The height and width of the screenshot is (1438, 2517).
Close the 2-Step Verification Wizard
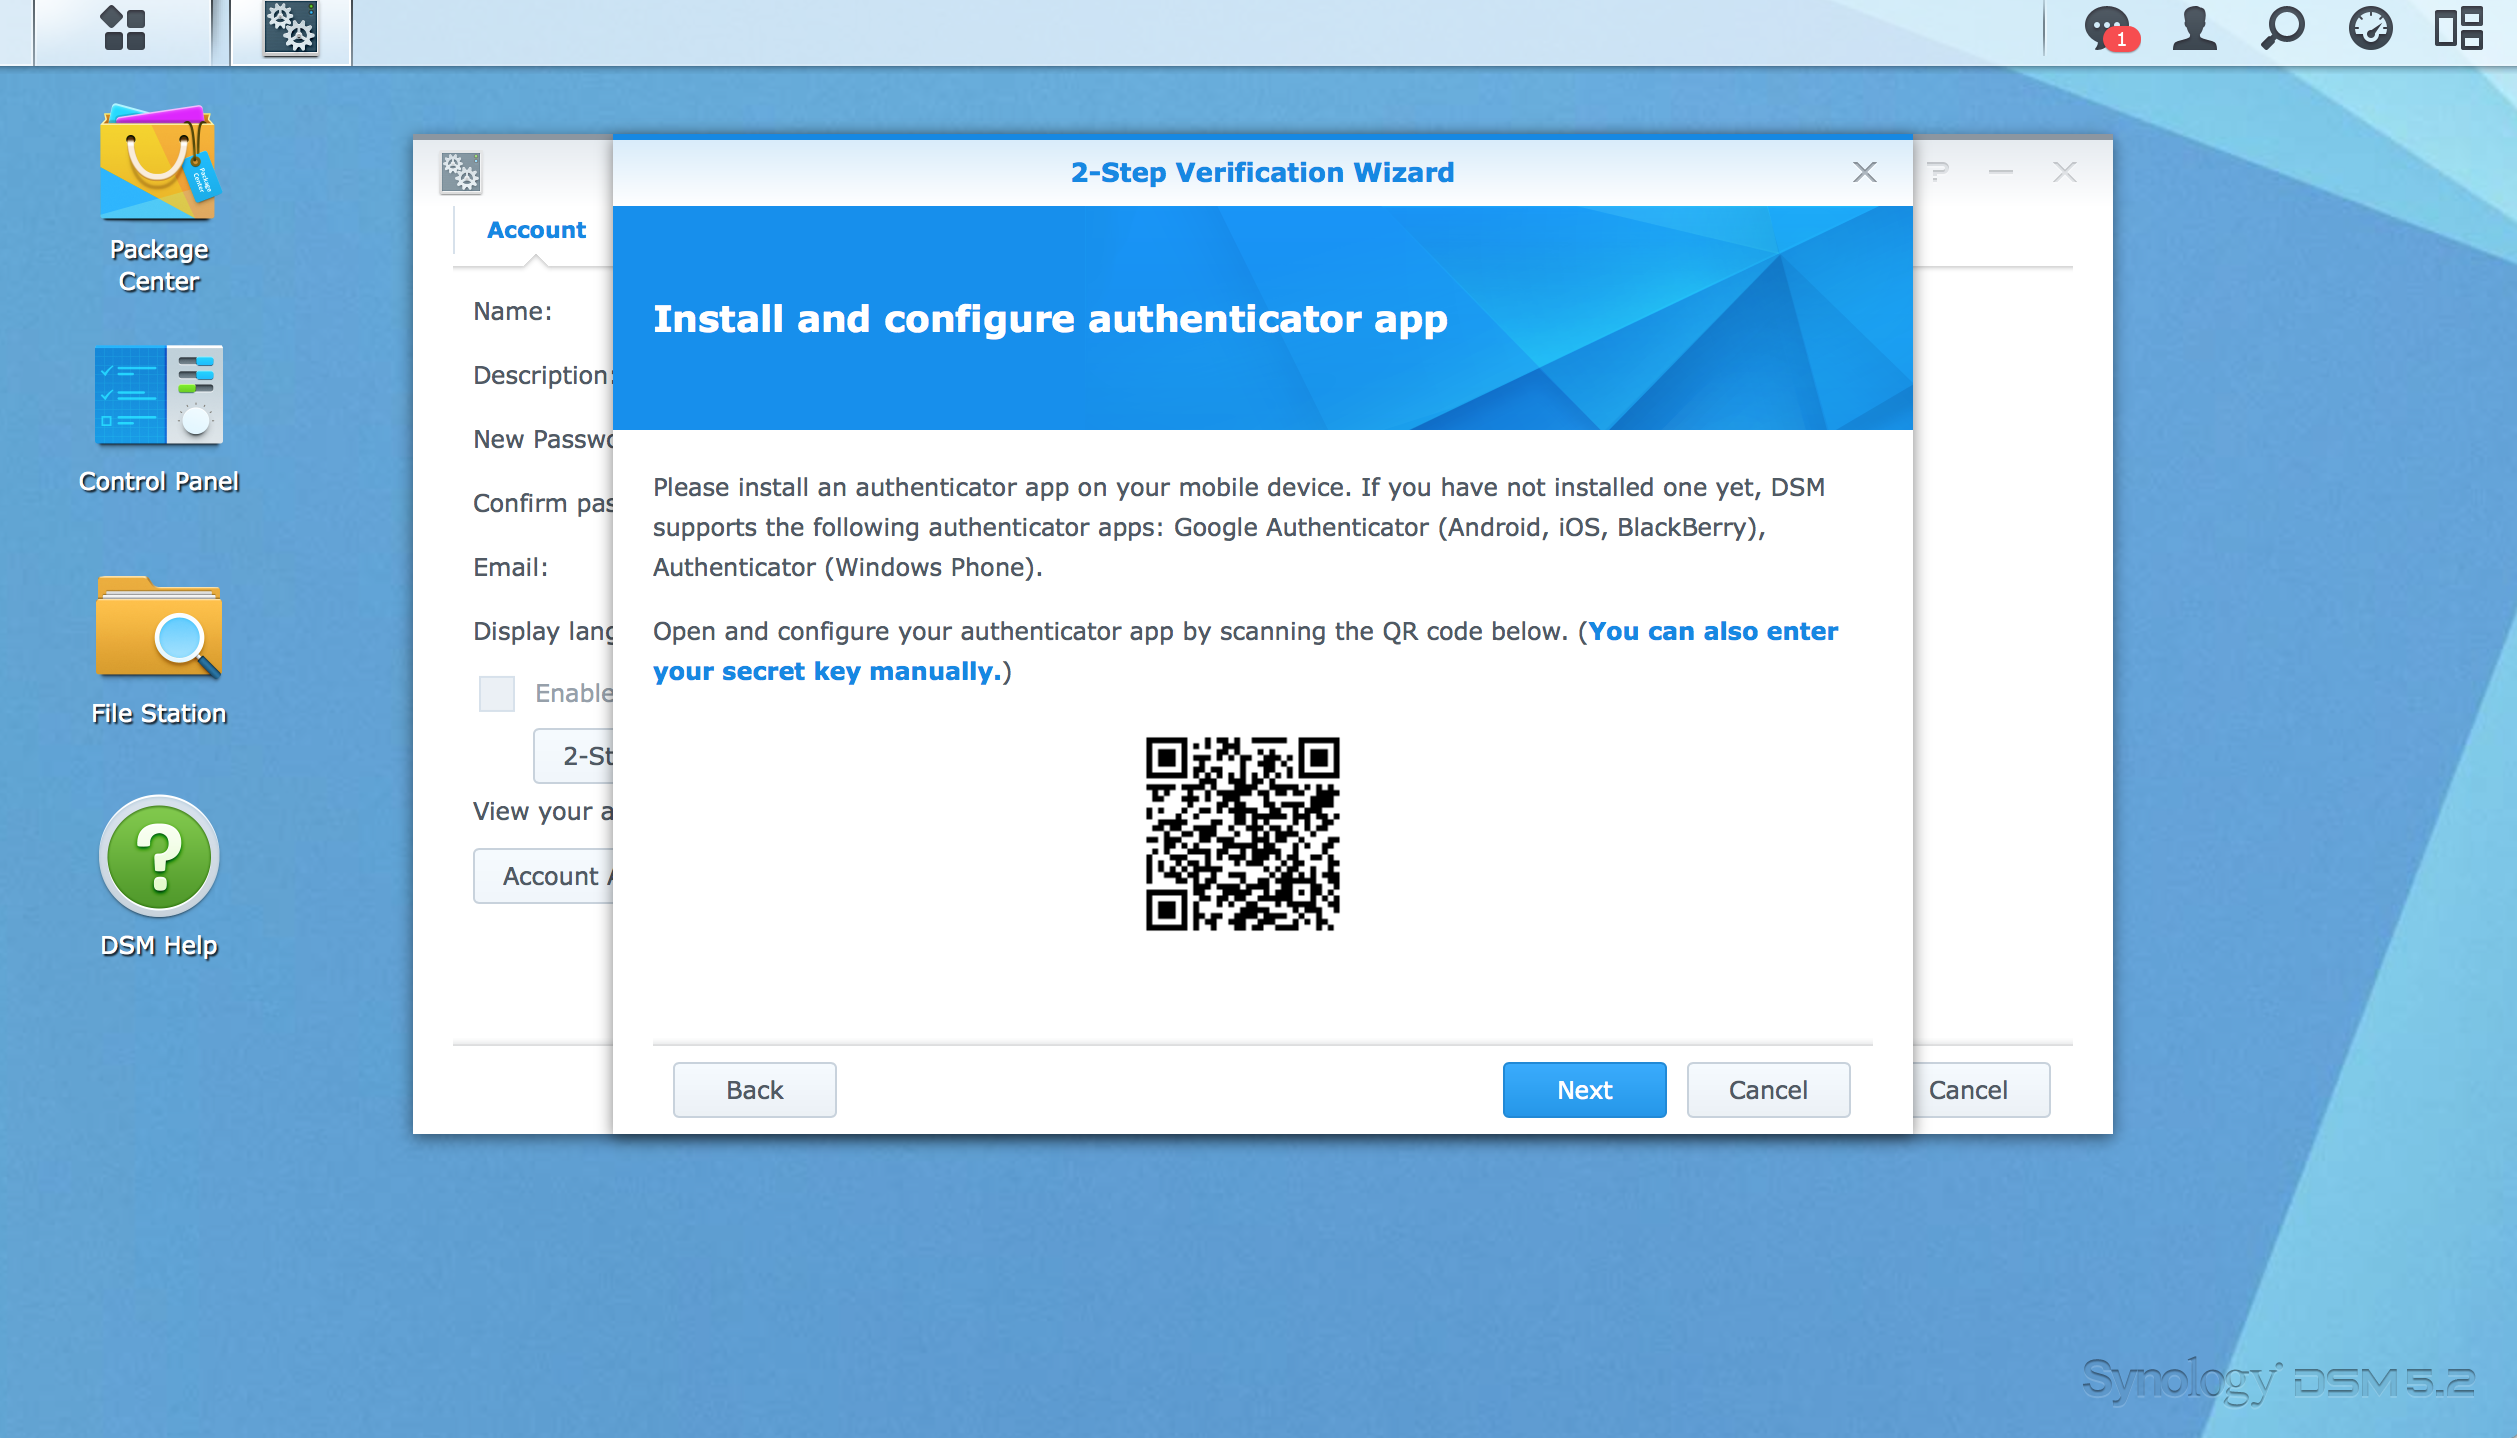click(x=1864, y=172)
